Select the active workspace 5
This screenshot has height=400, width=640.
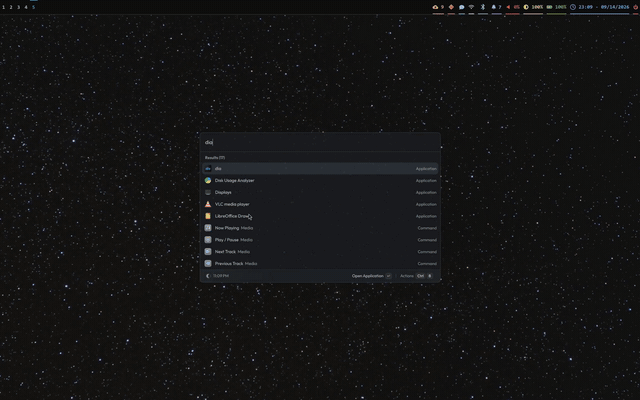33,7
